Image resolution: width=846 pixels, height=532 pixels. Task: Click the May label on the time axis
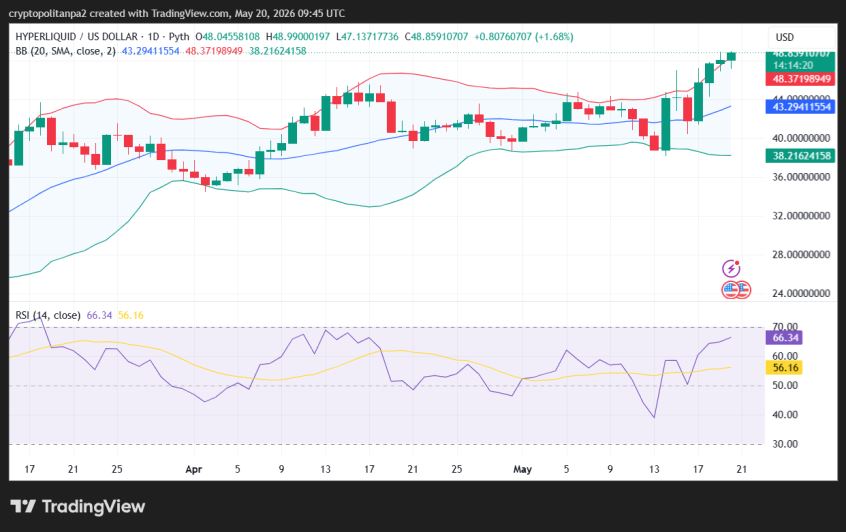click(x=522, y=469)
